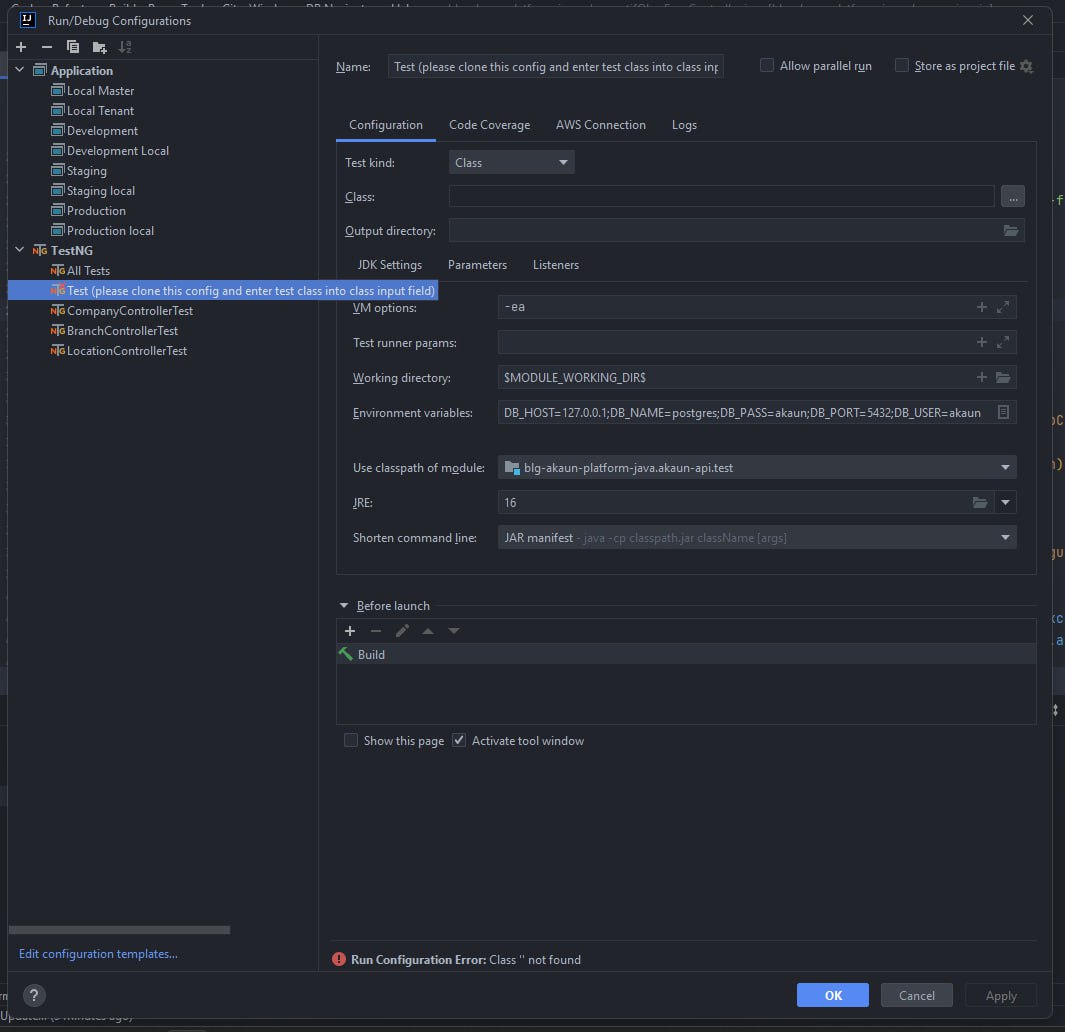Open the Listeners tab
The width and height of the screenshot is (1065, 1032).
click(555, 265)
